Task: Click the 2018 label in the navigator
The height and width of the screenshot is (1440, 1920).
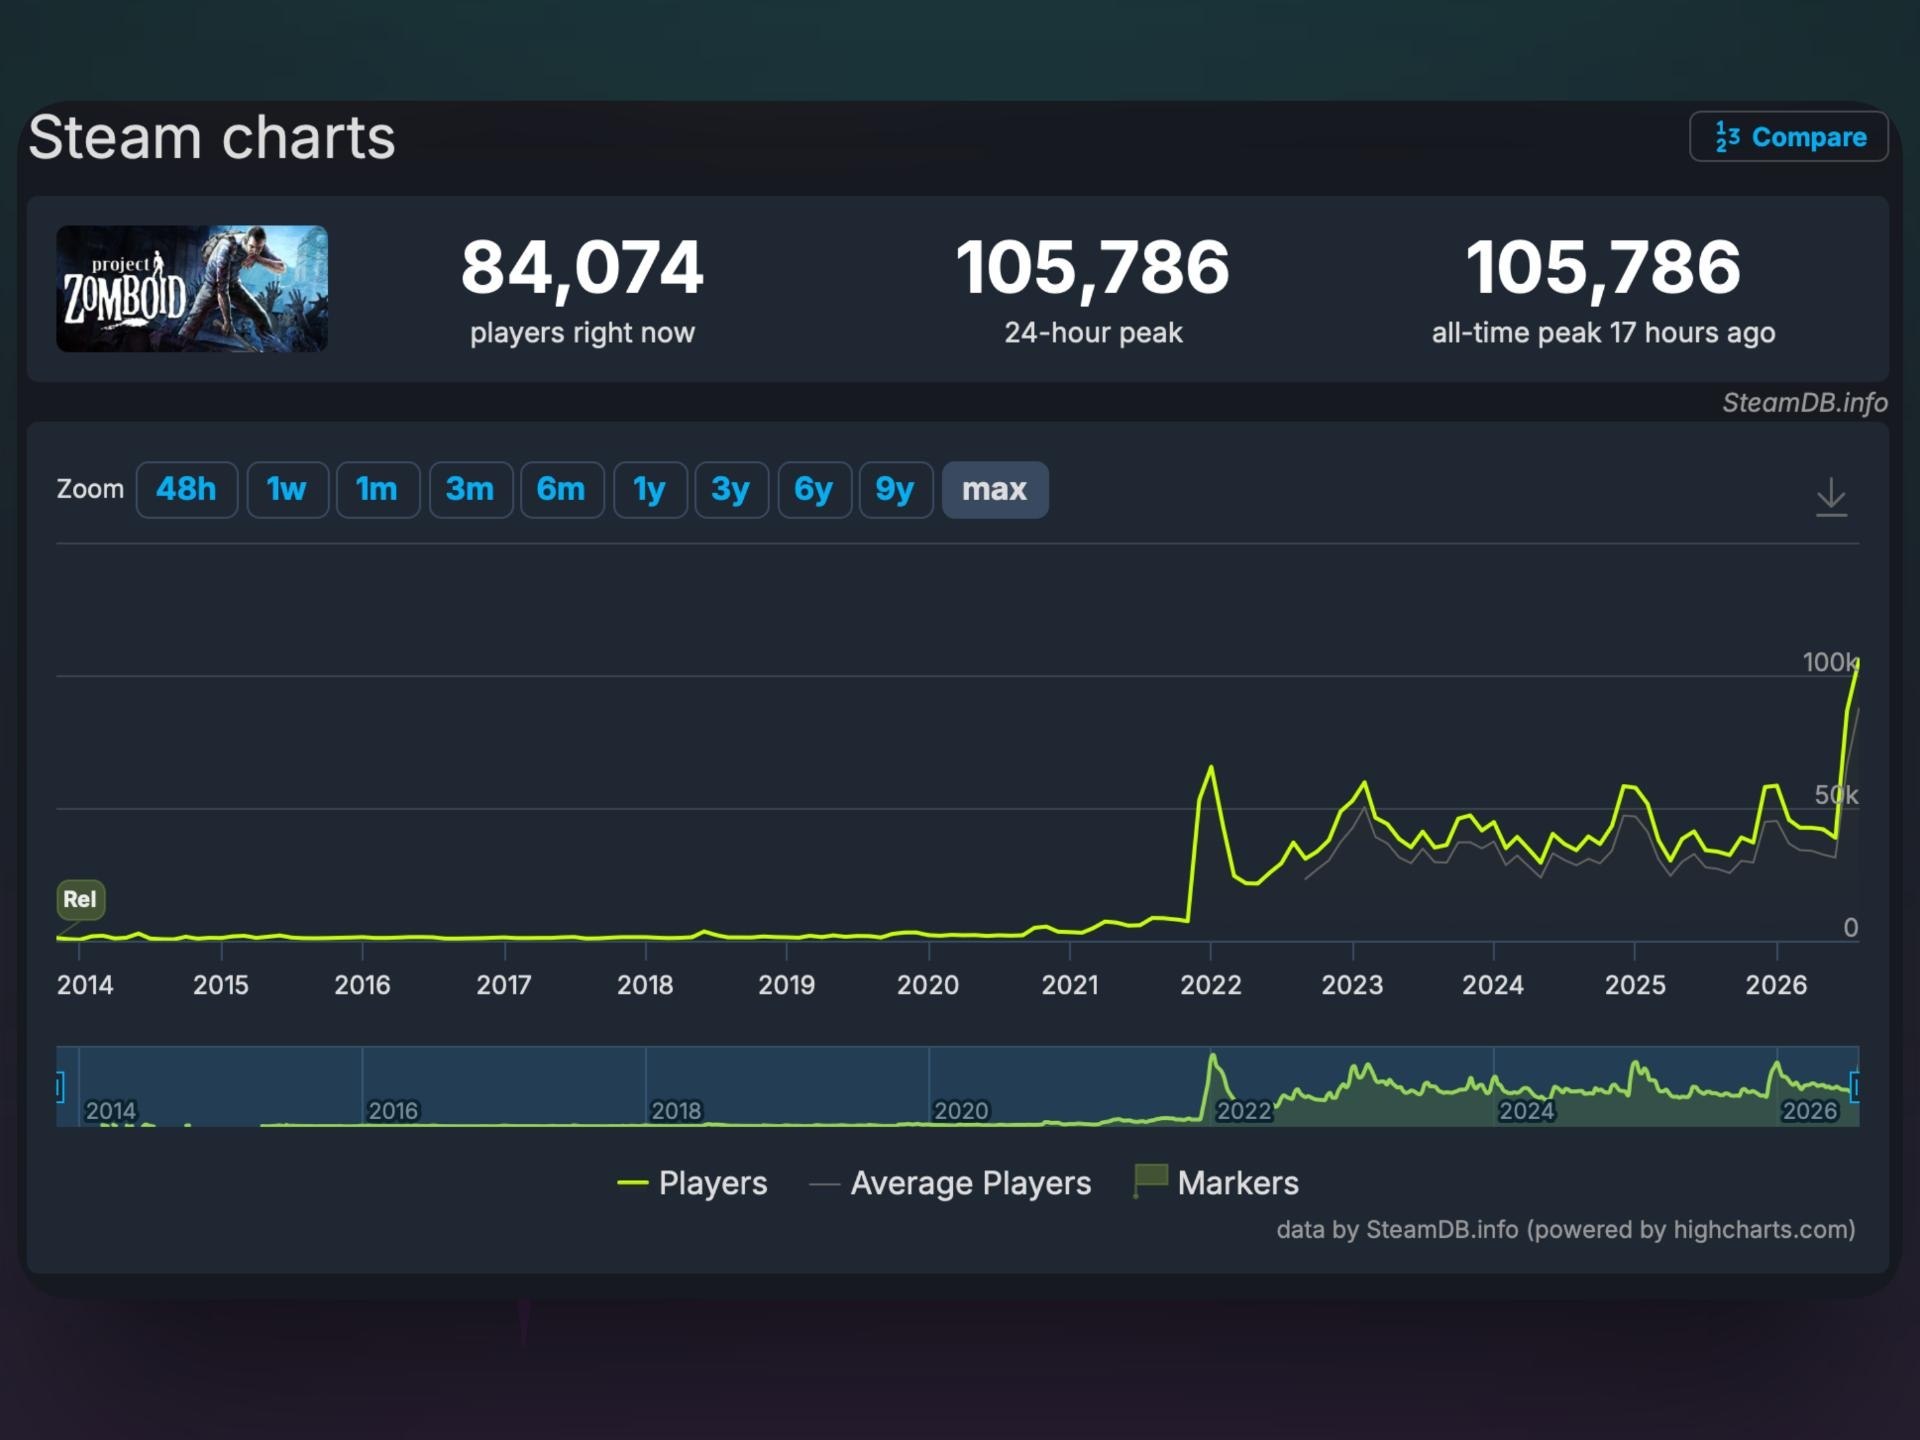Action: point(676,1111)
